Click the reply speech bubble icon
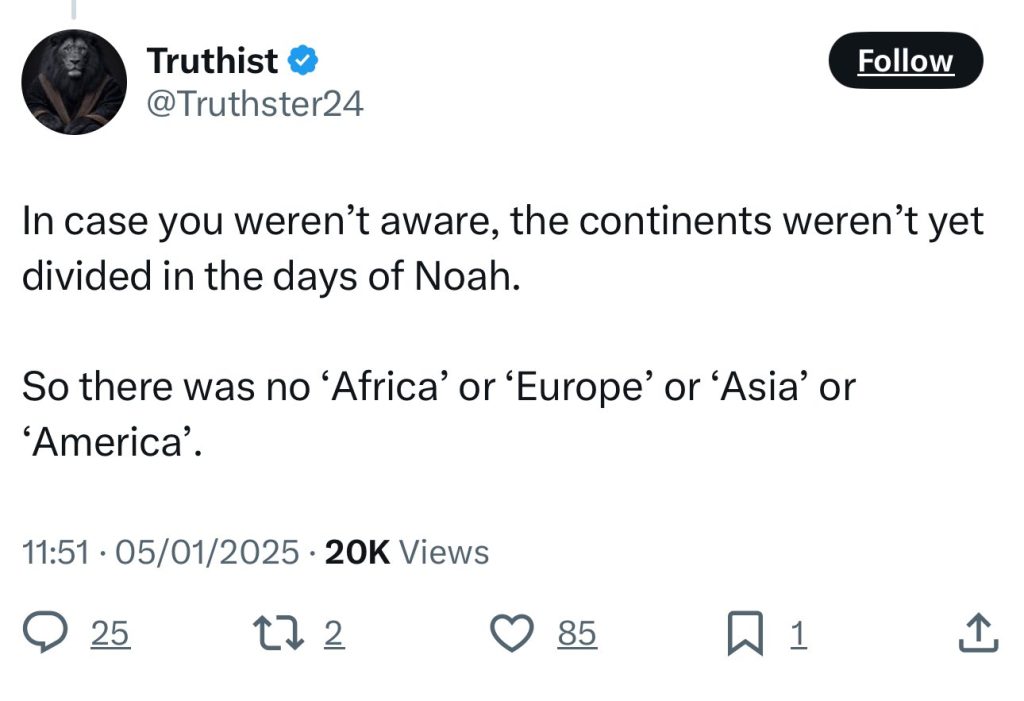1024x701 pixels. (44, 632)
